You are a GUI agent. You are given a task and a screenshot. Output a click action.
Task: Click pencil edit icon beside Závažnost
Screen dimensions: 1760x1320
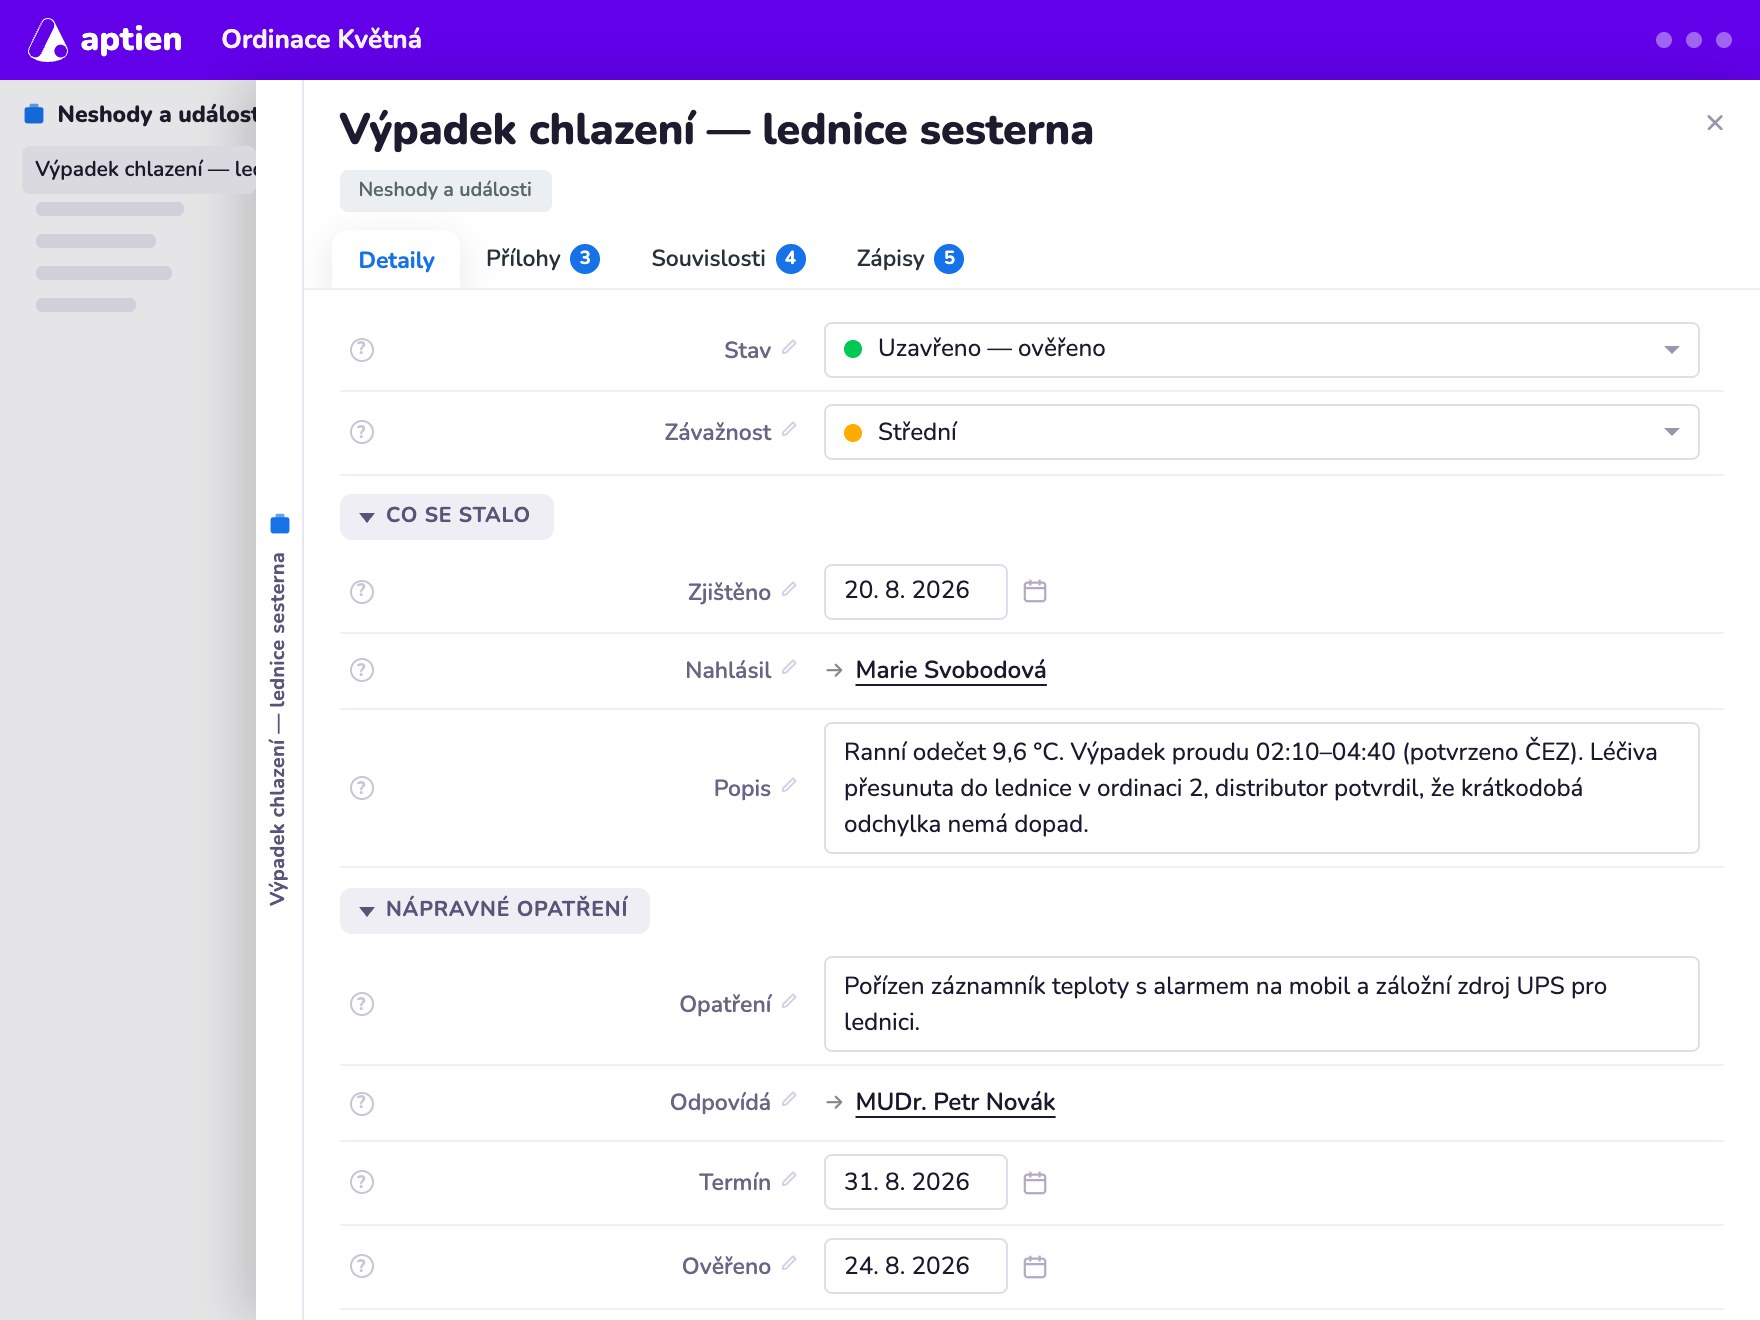click(789, 429)
